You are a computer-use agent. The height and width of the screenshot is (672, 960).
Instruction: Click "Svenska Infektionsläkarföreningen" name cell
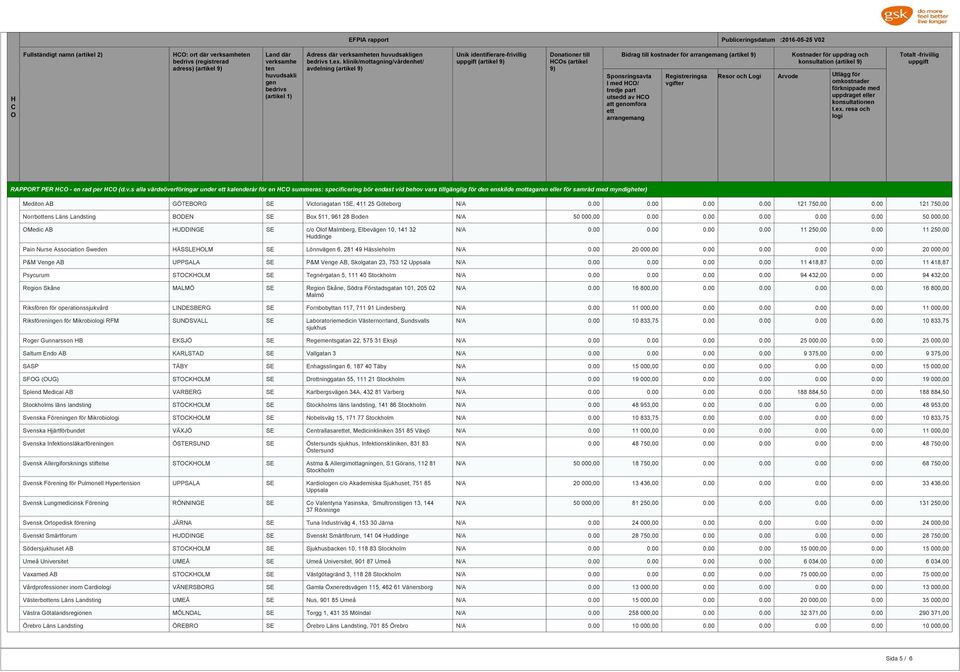click(x=94, y=447)
